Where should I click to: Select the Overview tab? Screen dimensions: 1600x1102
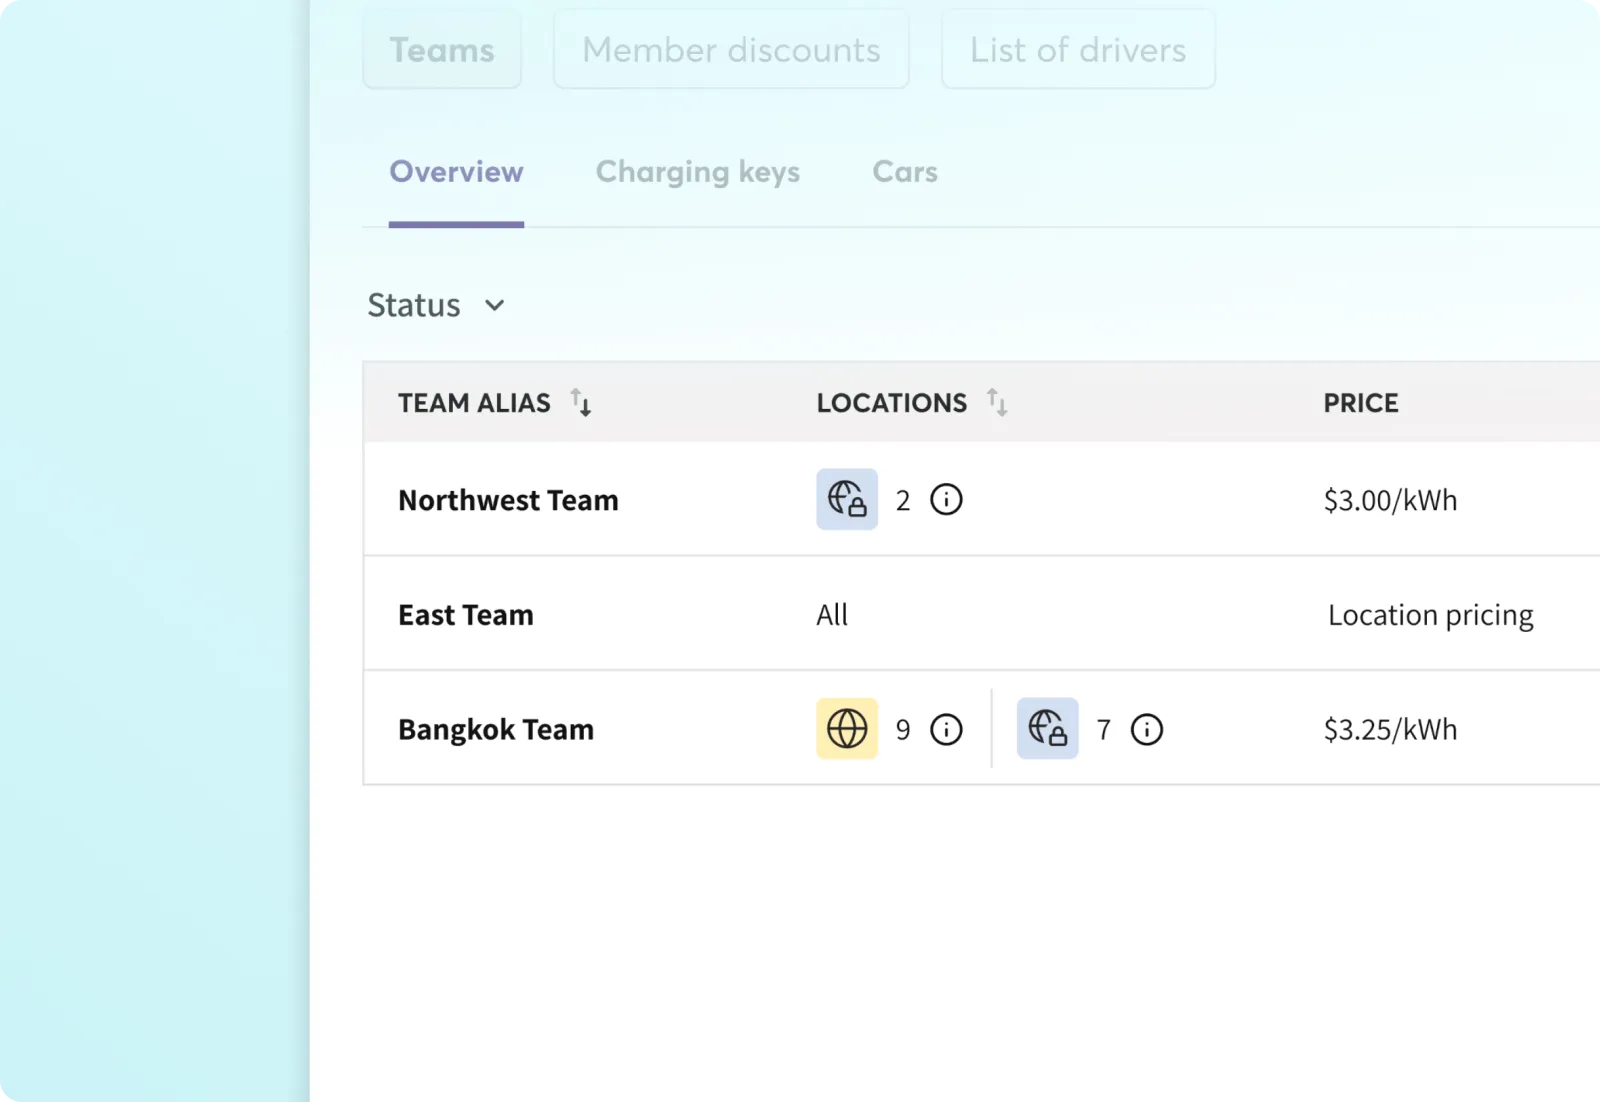tap(456, 172)
